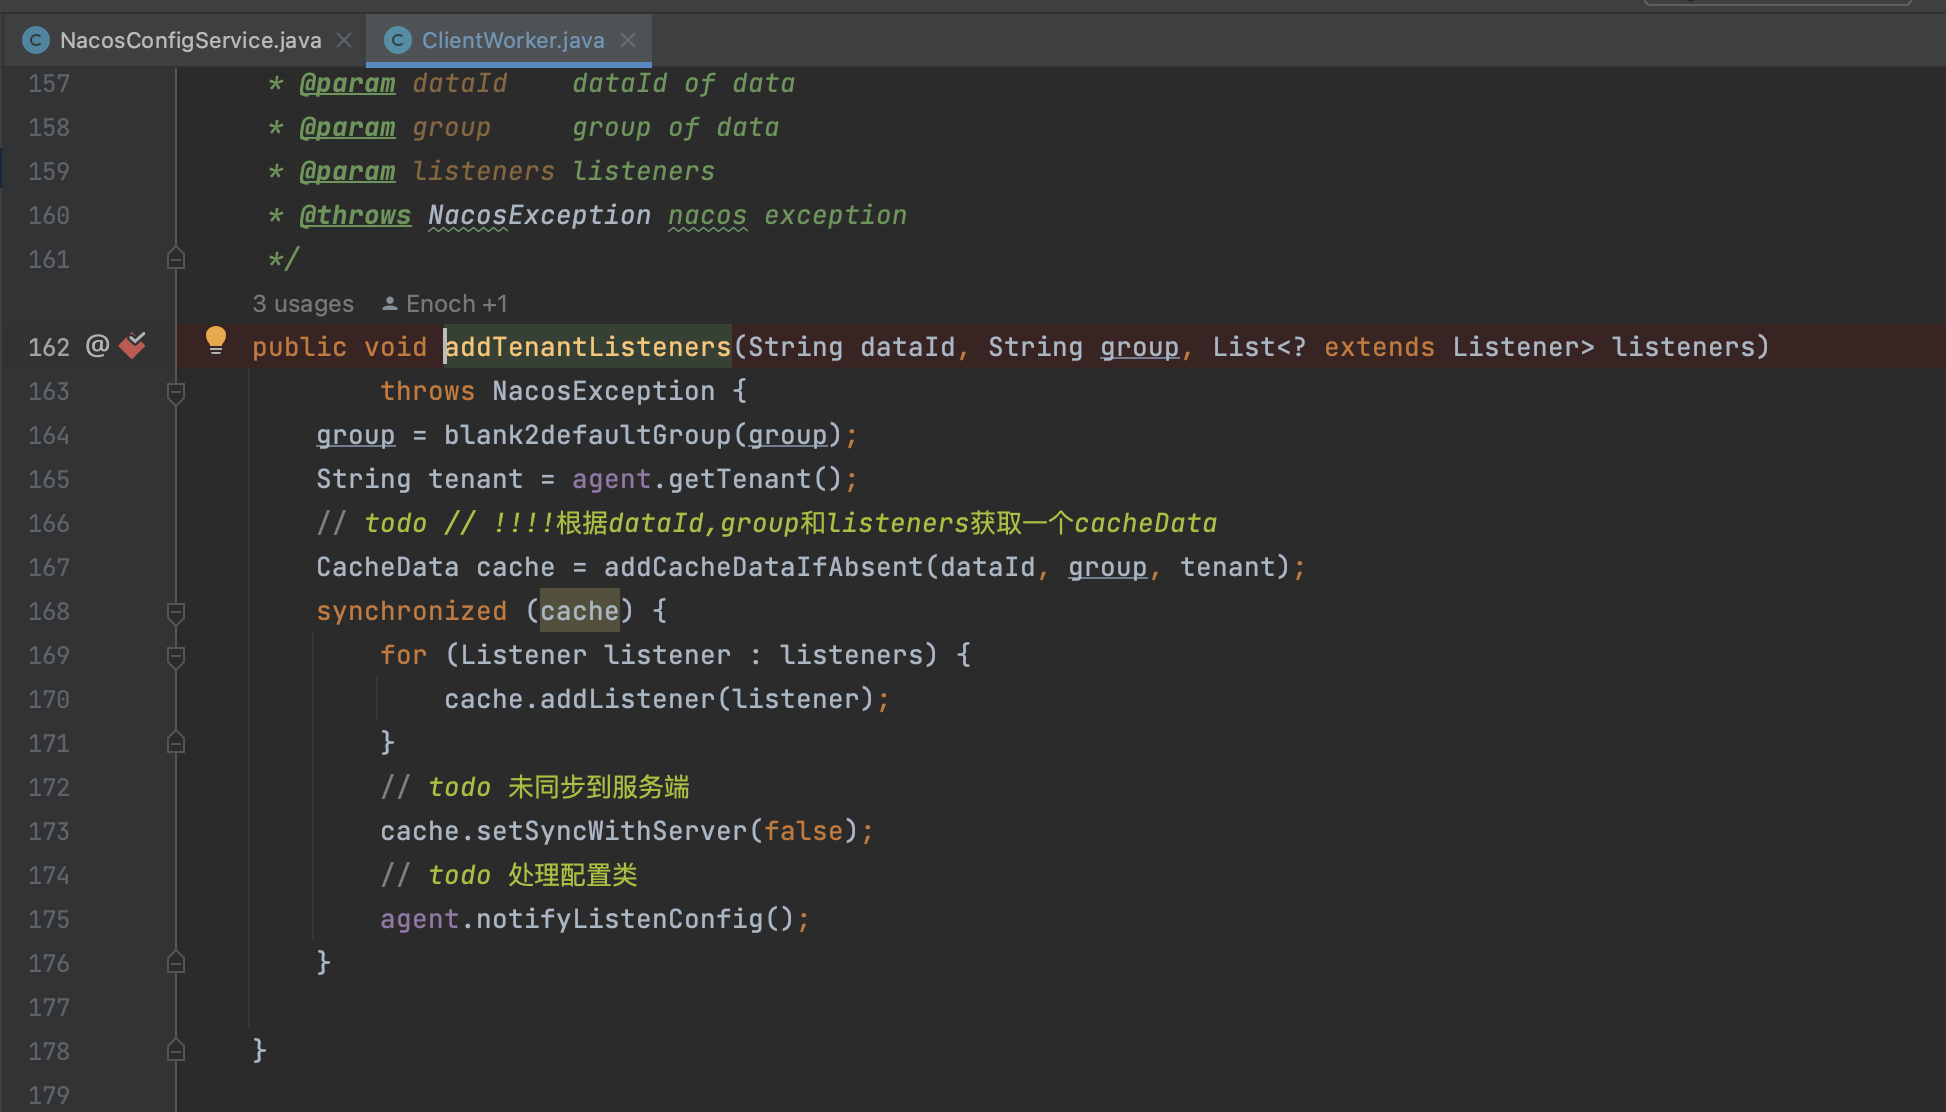Click the fold end marker at line 178

click(176, 1051)
